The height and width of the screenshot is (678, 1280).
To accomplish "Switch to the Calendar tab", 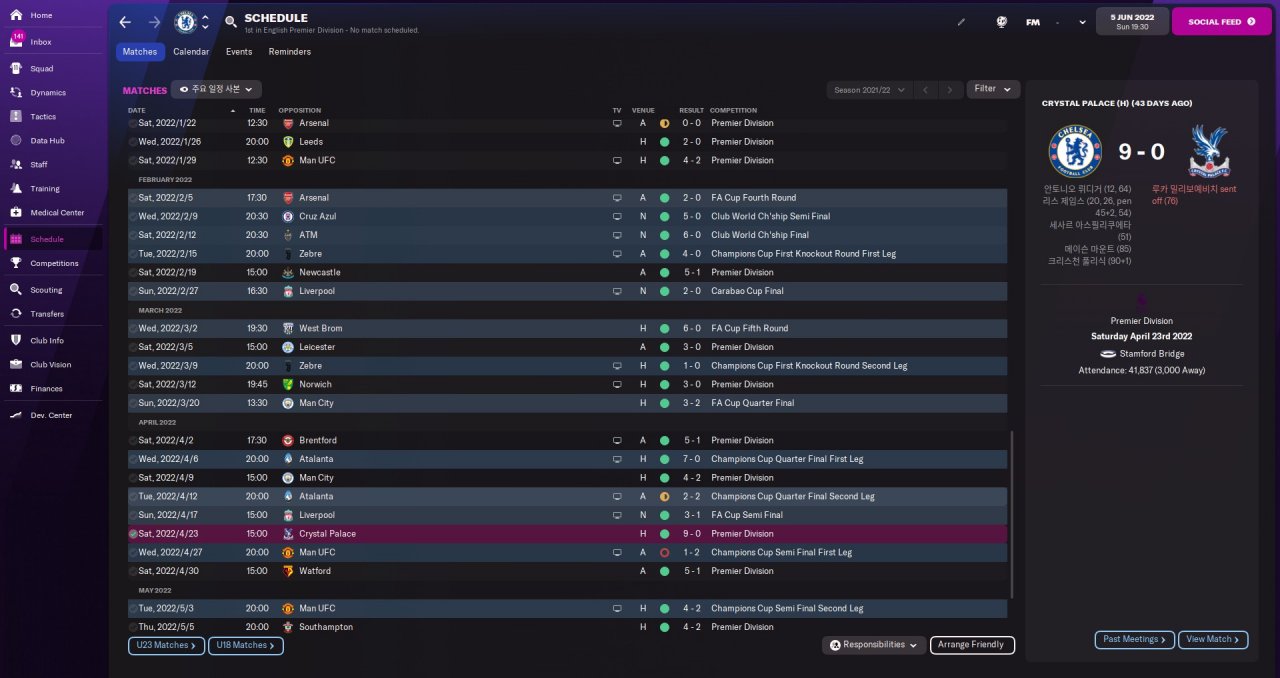I will pyautogui.click(x=191, y=52).
